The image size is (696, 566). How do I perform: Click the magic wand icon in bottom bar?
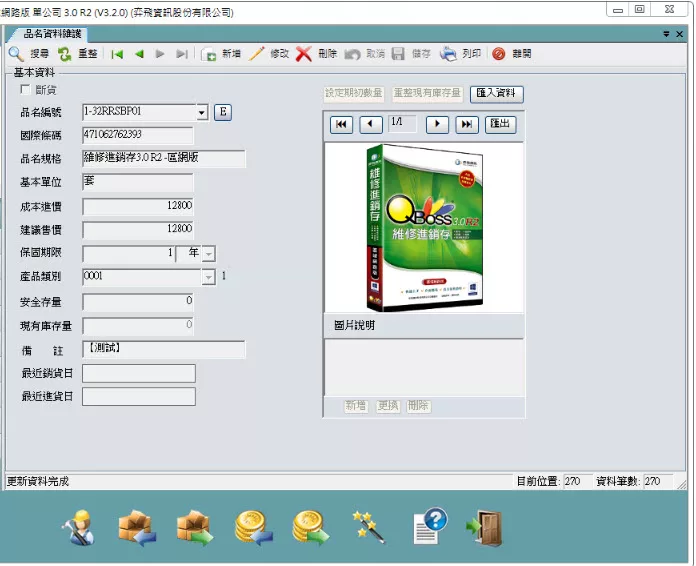tap(366, 527)
